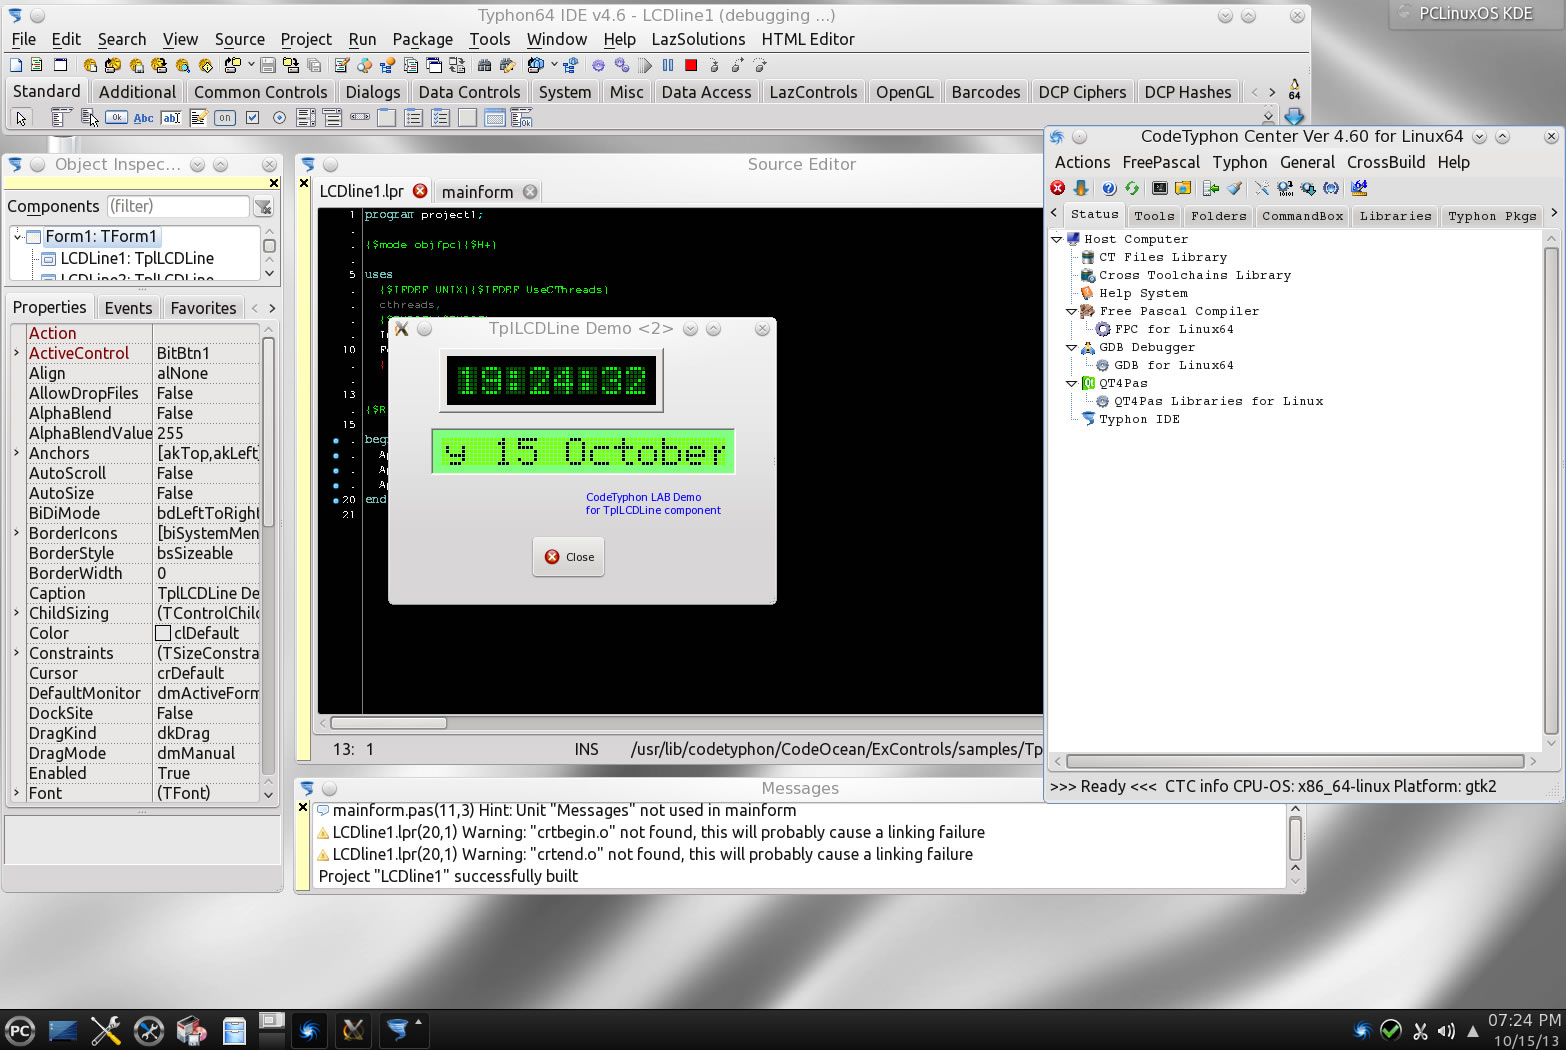1566x1050 pixels.
Task: Collapse the Free Pascal Compiler node
Action: 1071,311
